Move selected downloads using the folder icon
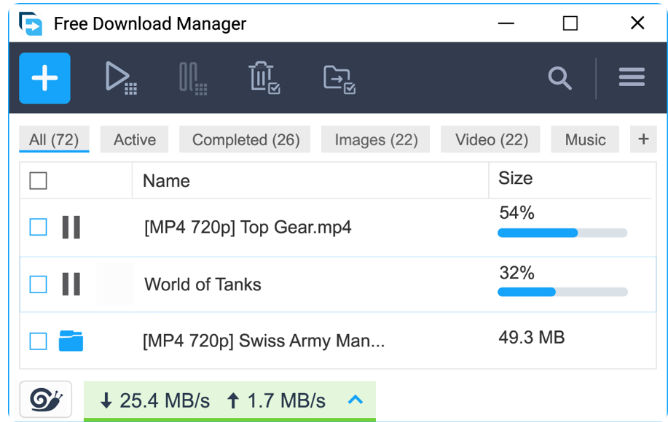This screenshot has height=422, width=668. click(339, 78)
